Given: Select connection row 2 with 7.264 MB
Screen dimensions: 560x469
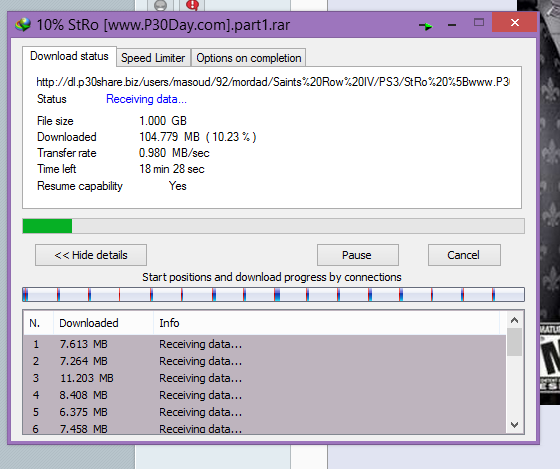Looking at the screenshot, I should pyautogui.click(x=265, y=361).
